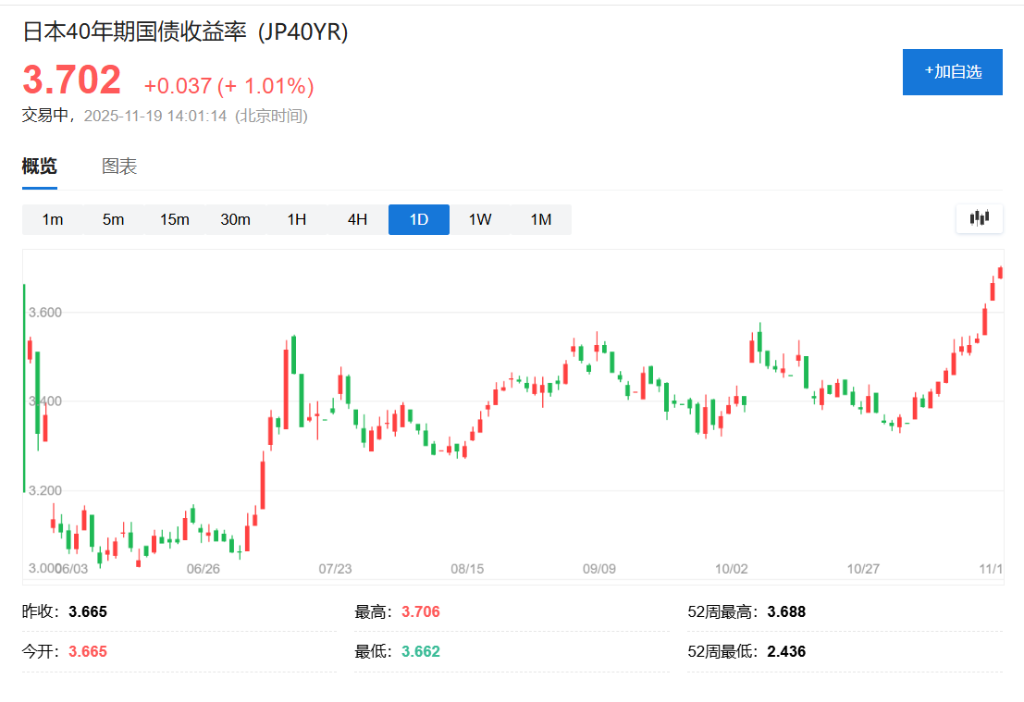Click the 最高 value 3.706
1024x702 pixels.
point(421,611)
